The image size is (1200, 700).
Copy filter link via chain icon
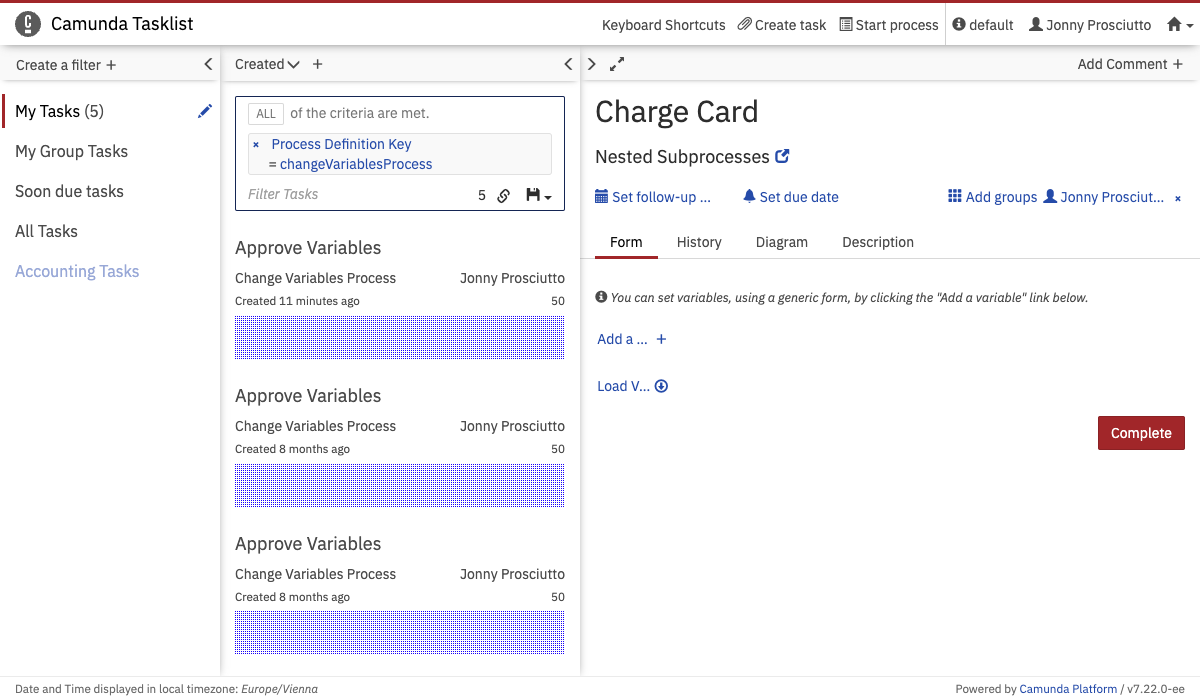pyautogui.click(x=504, y=195)
